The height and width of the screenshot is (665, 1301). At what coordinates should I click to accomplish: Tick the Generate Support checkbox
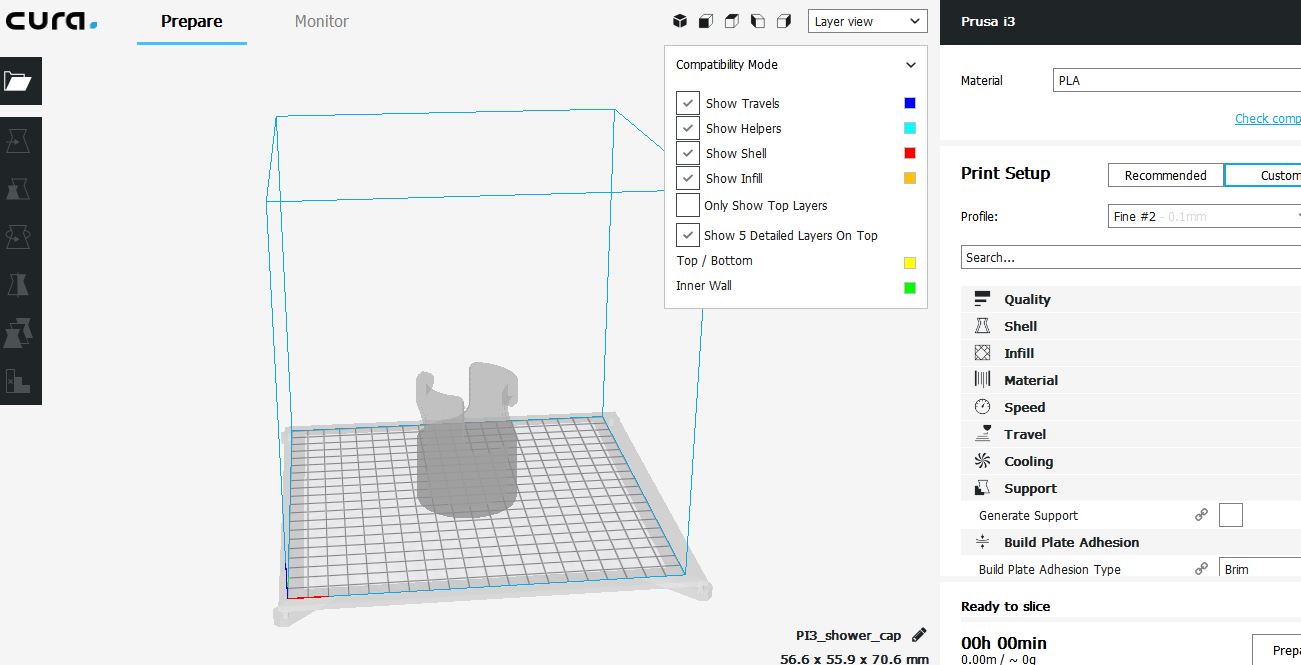1231,515
